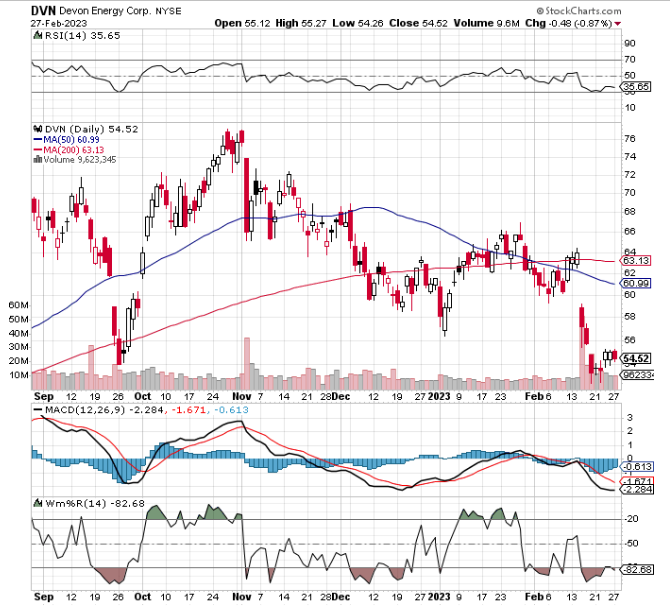Click the red down triangle after Chg
Screen dimensions: 670x608
point(617,24)
